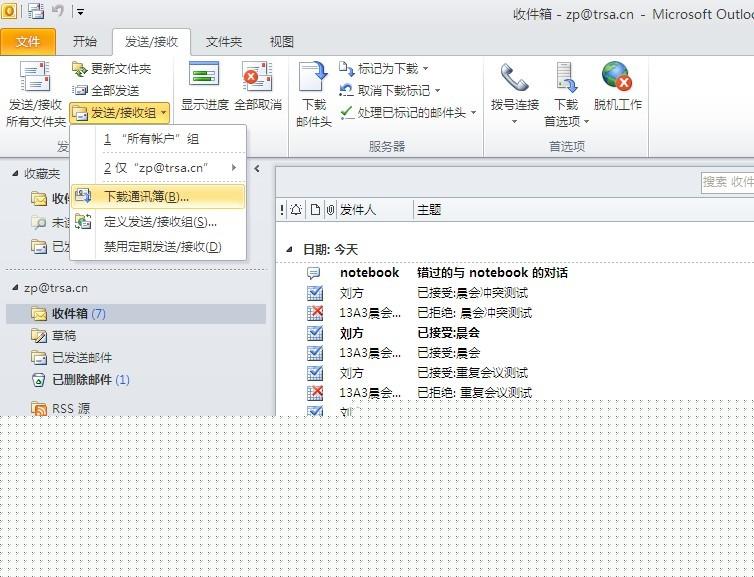This screenshot has width=754, height=577.
Task: Open 已拒绝: 晨会冲突测试 message
Action: pyautogui.click(x=515, y=313)
